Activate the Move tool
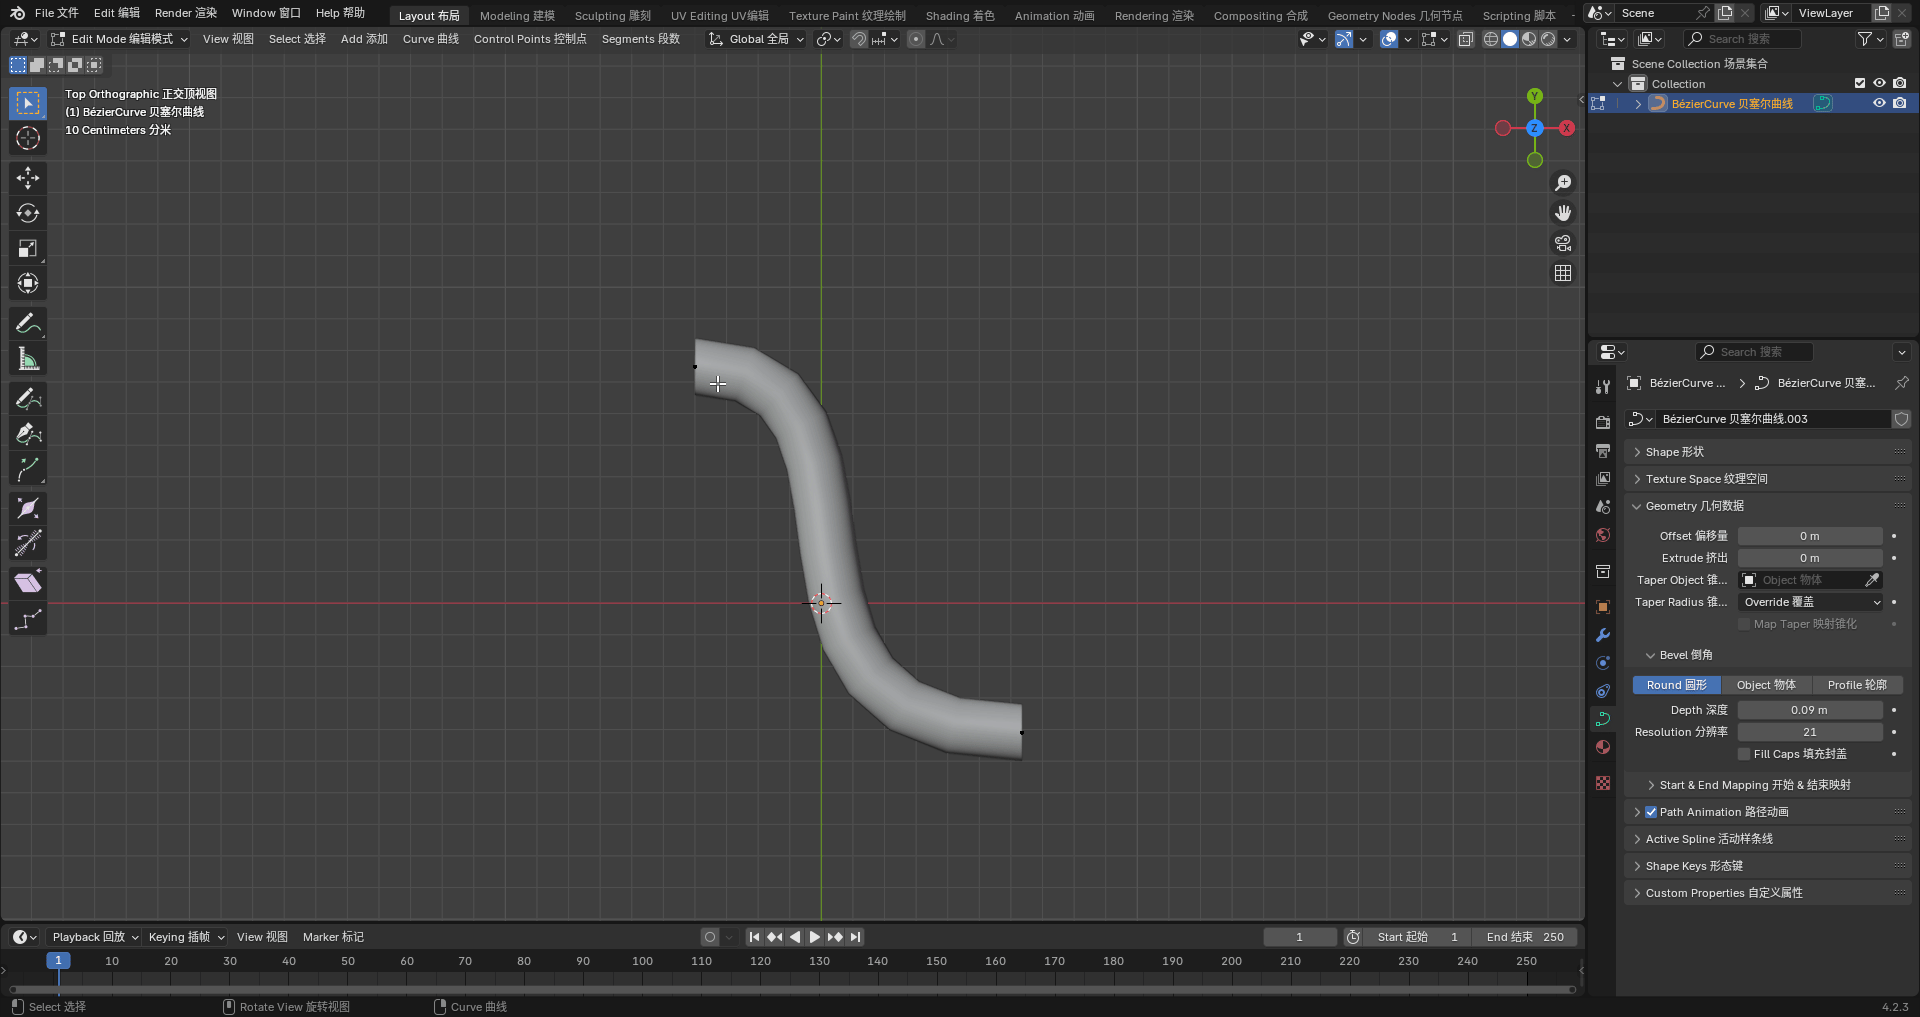This screenshot has height=1017, width=1920. coord(28,178)
